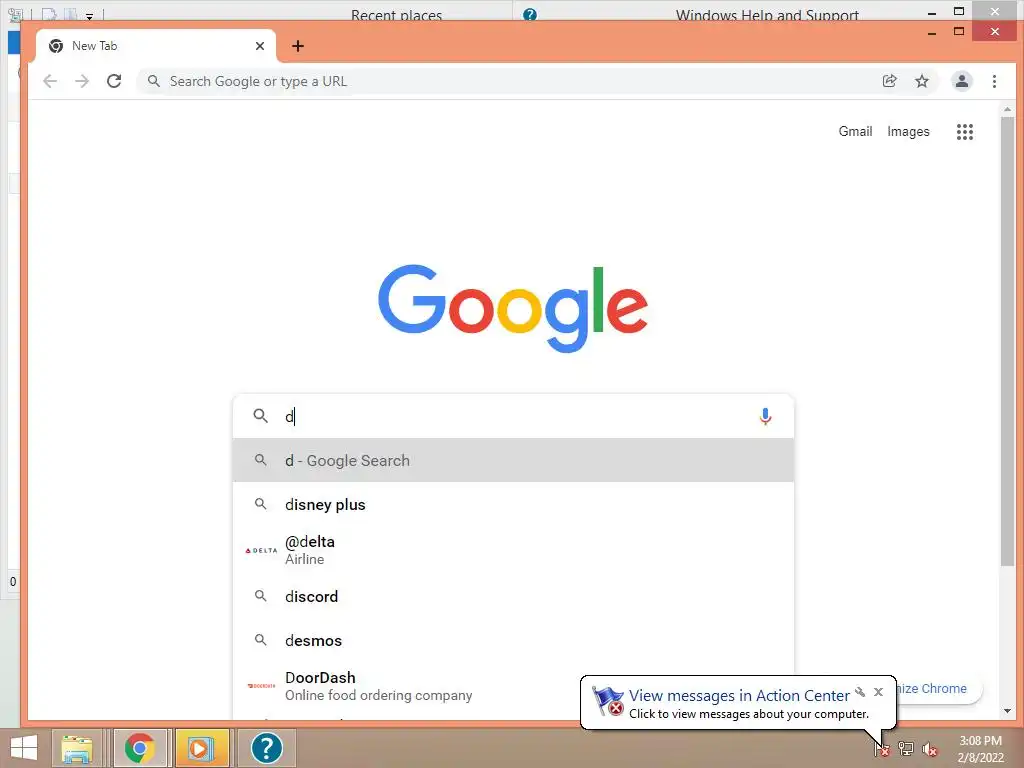Choose the 'disney plus' suggestion
This screenshot has height=768, width=1024.
click(513, 505)
